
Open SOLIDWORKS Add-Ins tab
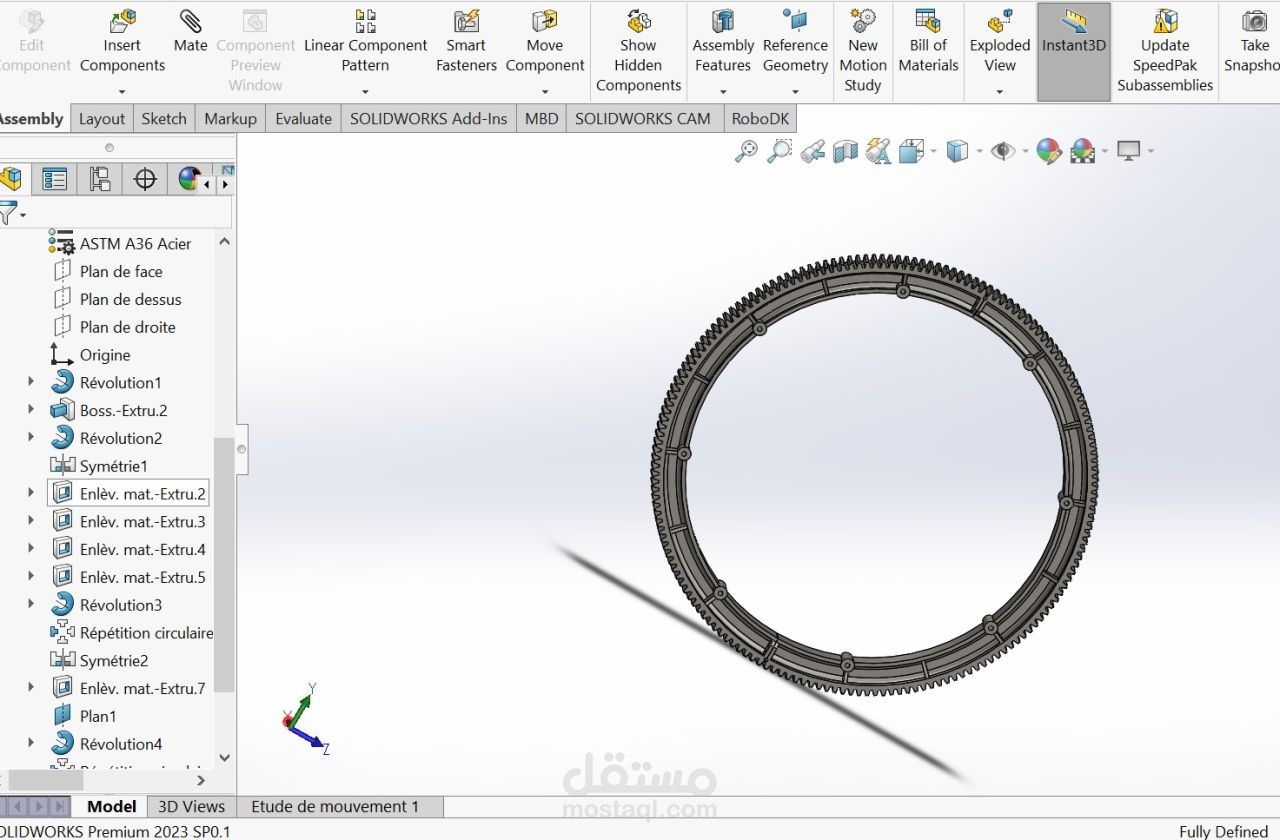pyautogui.click(x=428, y=119)
